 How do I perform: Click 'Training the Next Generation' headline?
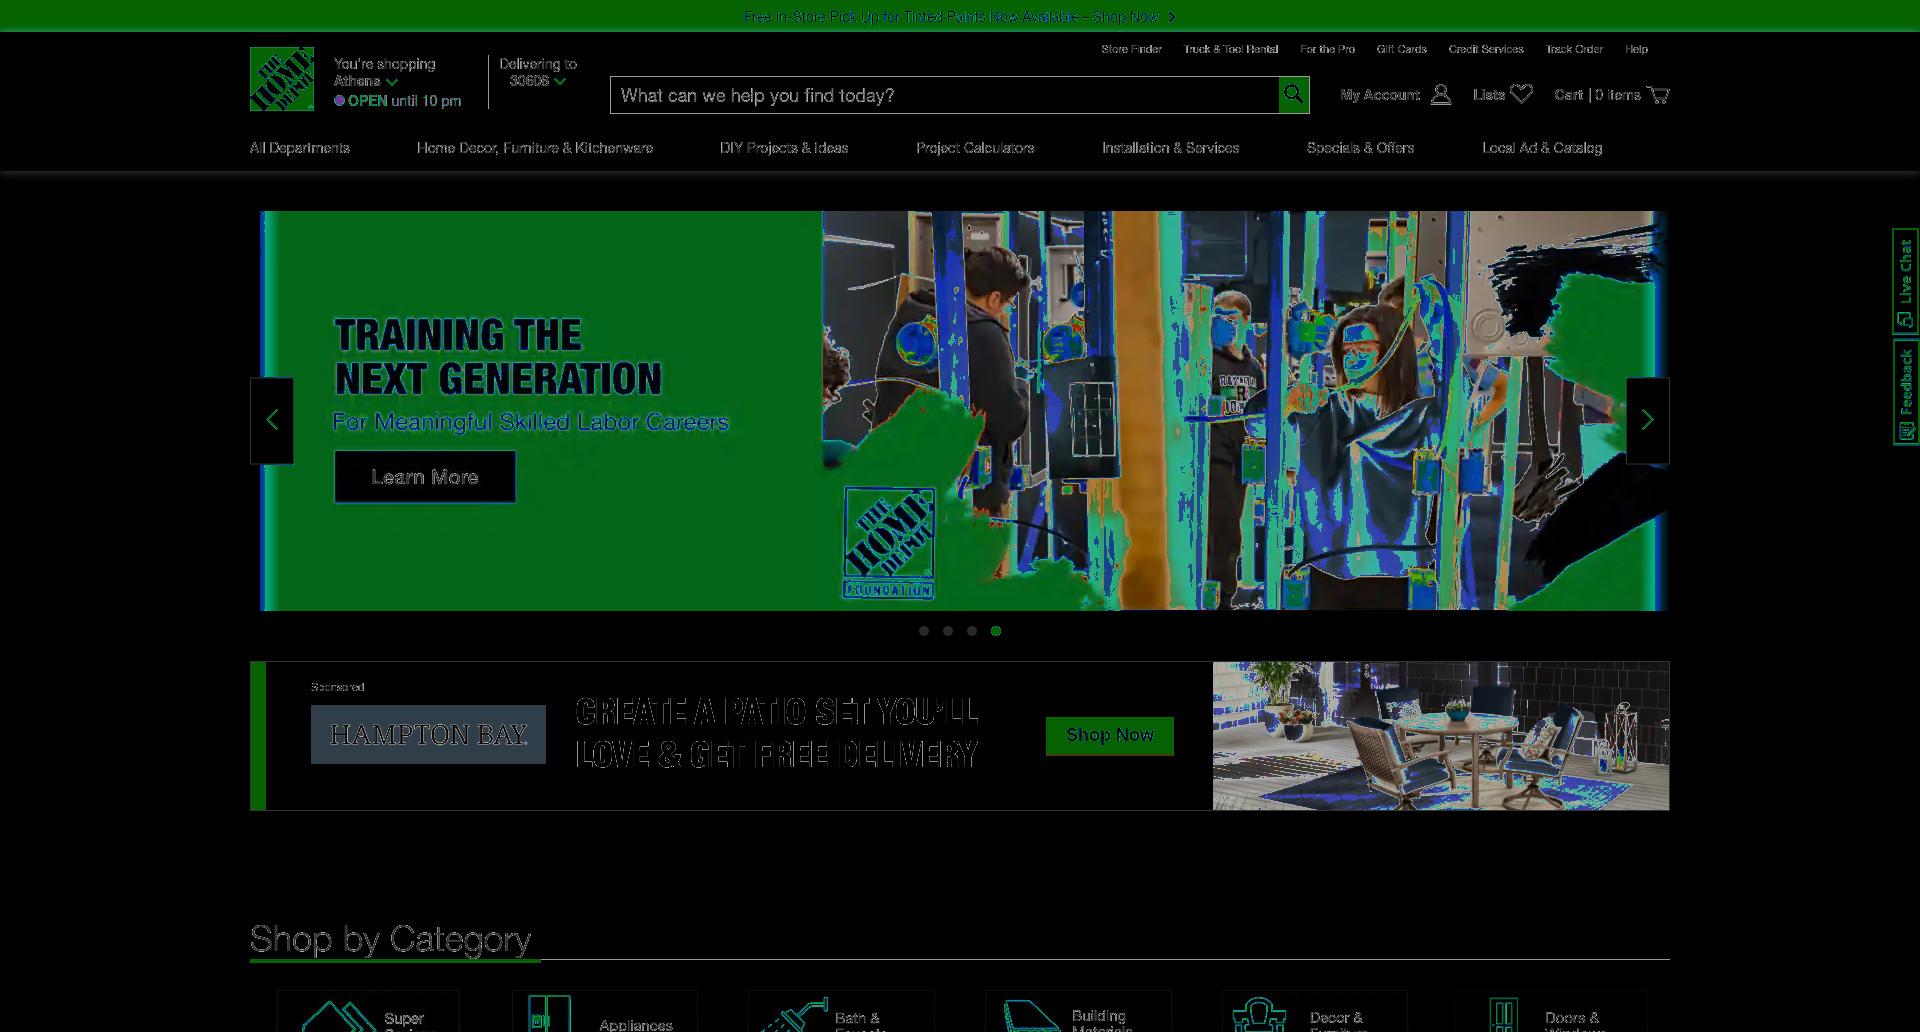498,357
